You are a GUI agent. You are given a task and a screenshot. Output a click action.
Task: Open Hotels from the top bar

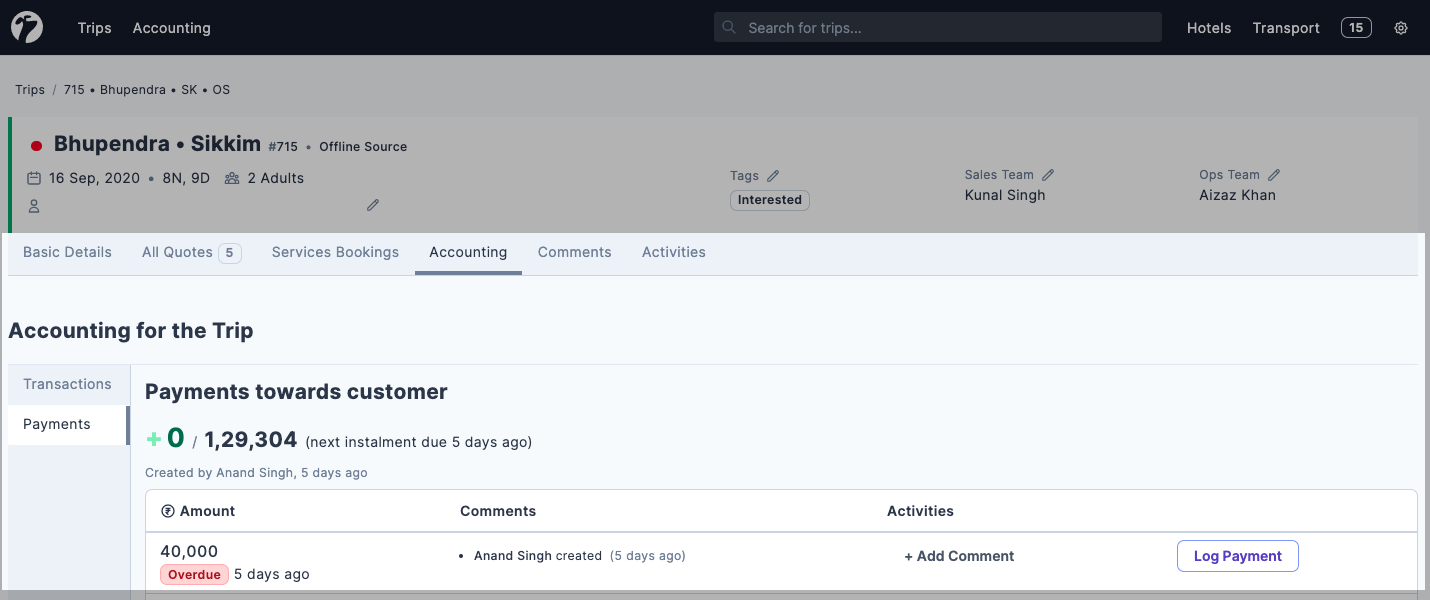pos(1209,27)
